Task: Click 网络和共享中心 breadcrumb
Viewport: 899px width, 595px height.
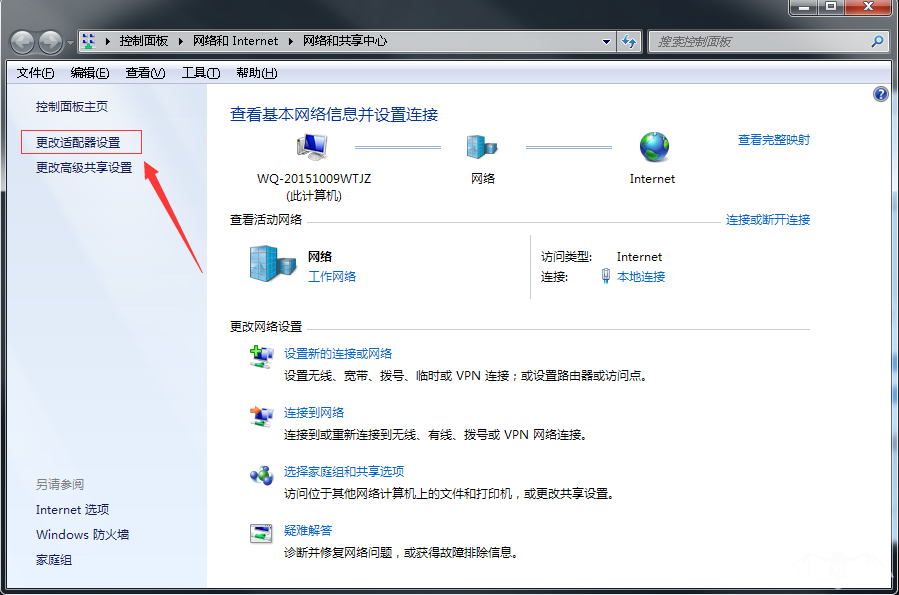Action: point(345,41)
